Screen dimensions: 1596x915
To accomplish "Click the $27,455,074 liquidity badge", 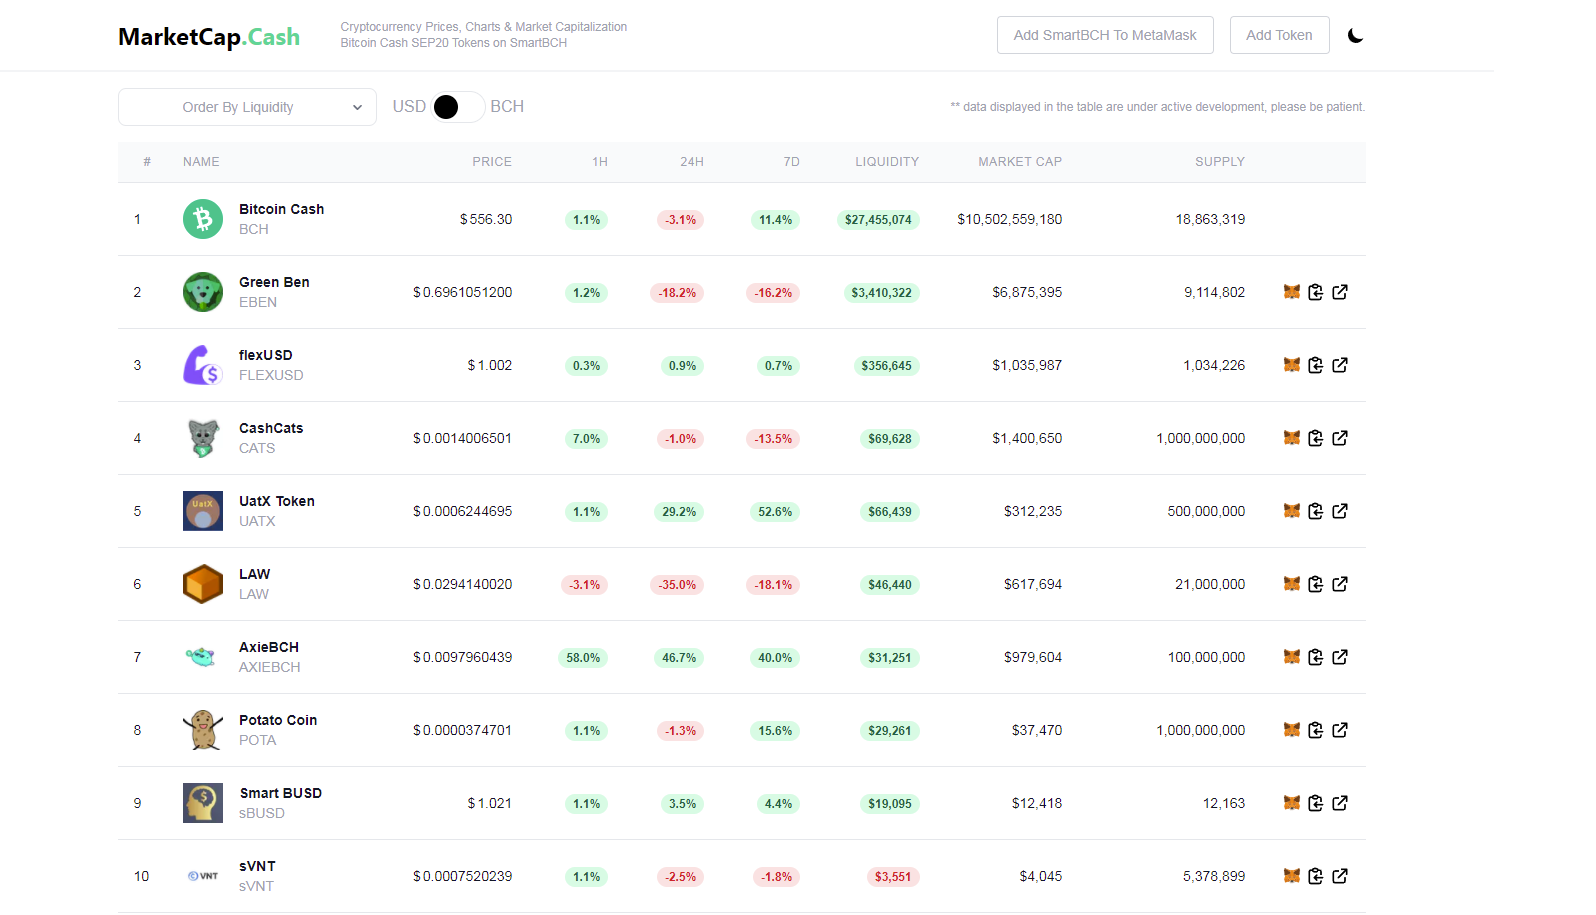I will tap(878, 220).
